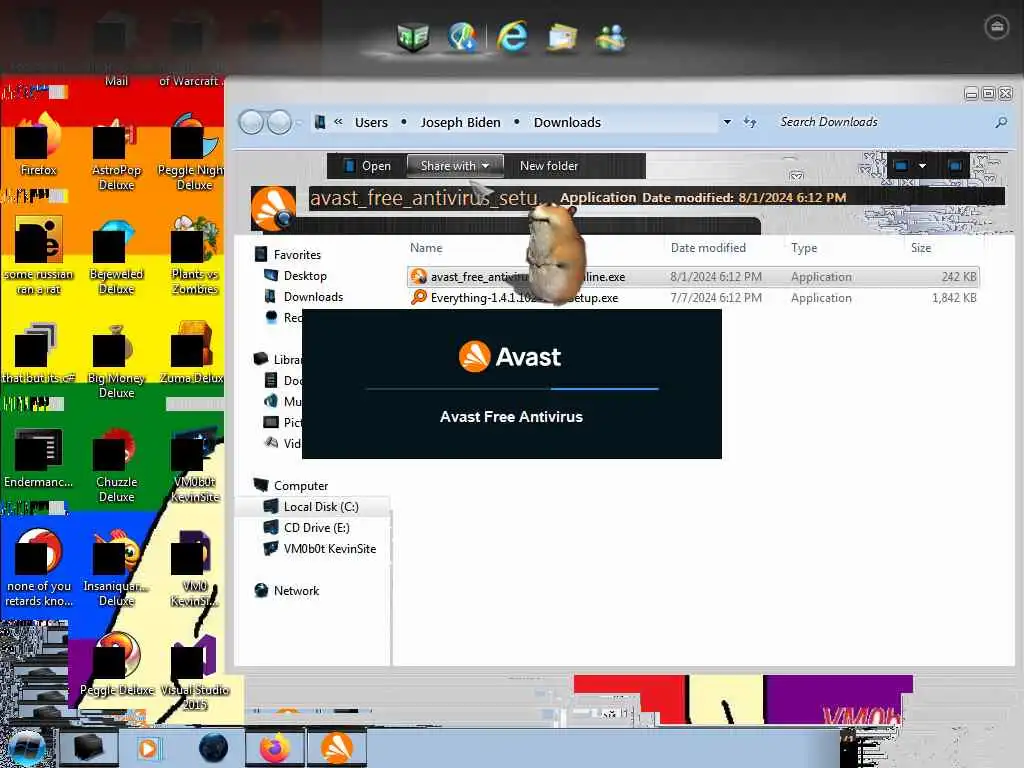
Task: Open Desktop under Favorites
Action: [x=305, y=276]
